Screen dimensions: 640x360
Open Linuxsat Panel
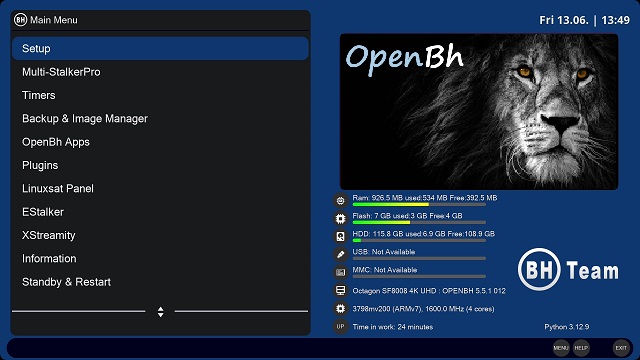[x=160, y=189]
